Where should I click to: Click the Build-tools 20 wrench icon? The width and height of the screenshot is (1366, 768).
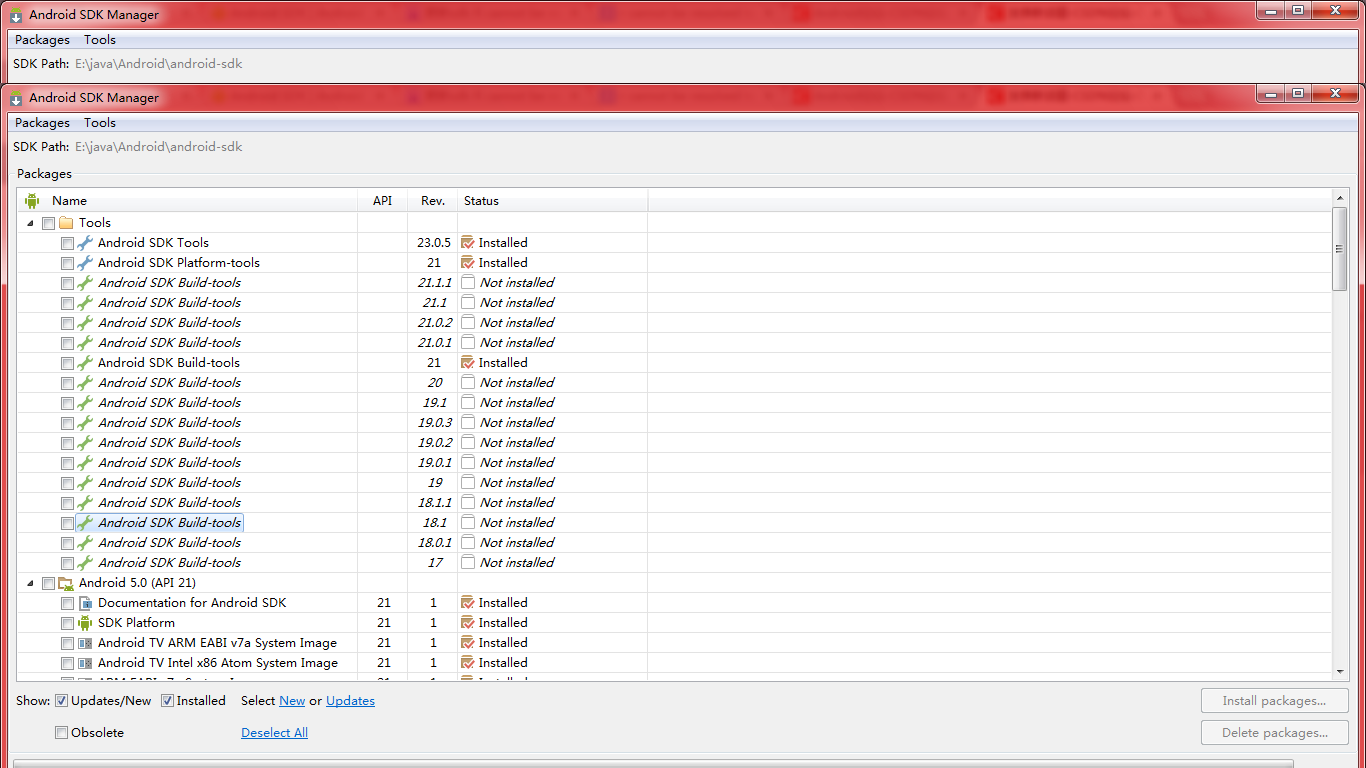pyautogui.click(x=85, y=383)
